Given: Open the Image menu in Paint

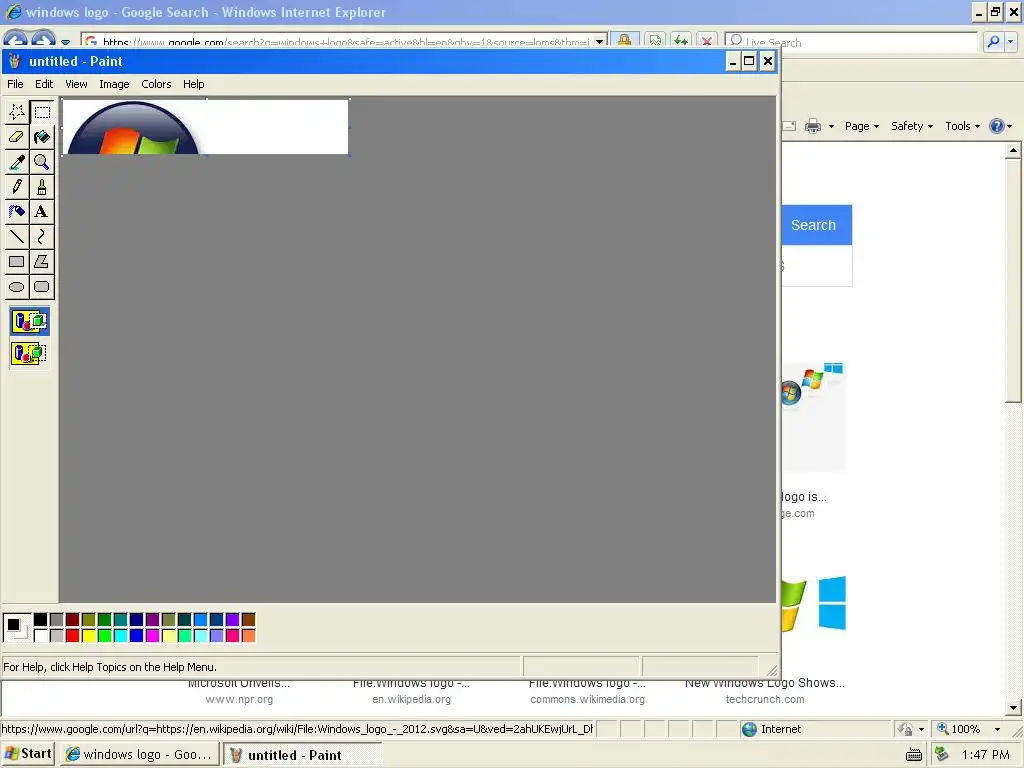Looking at the screenshot, I should coord(114,84).
